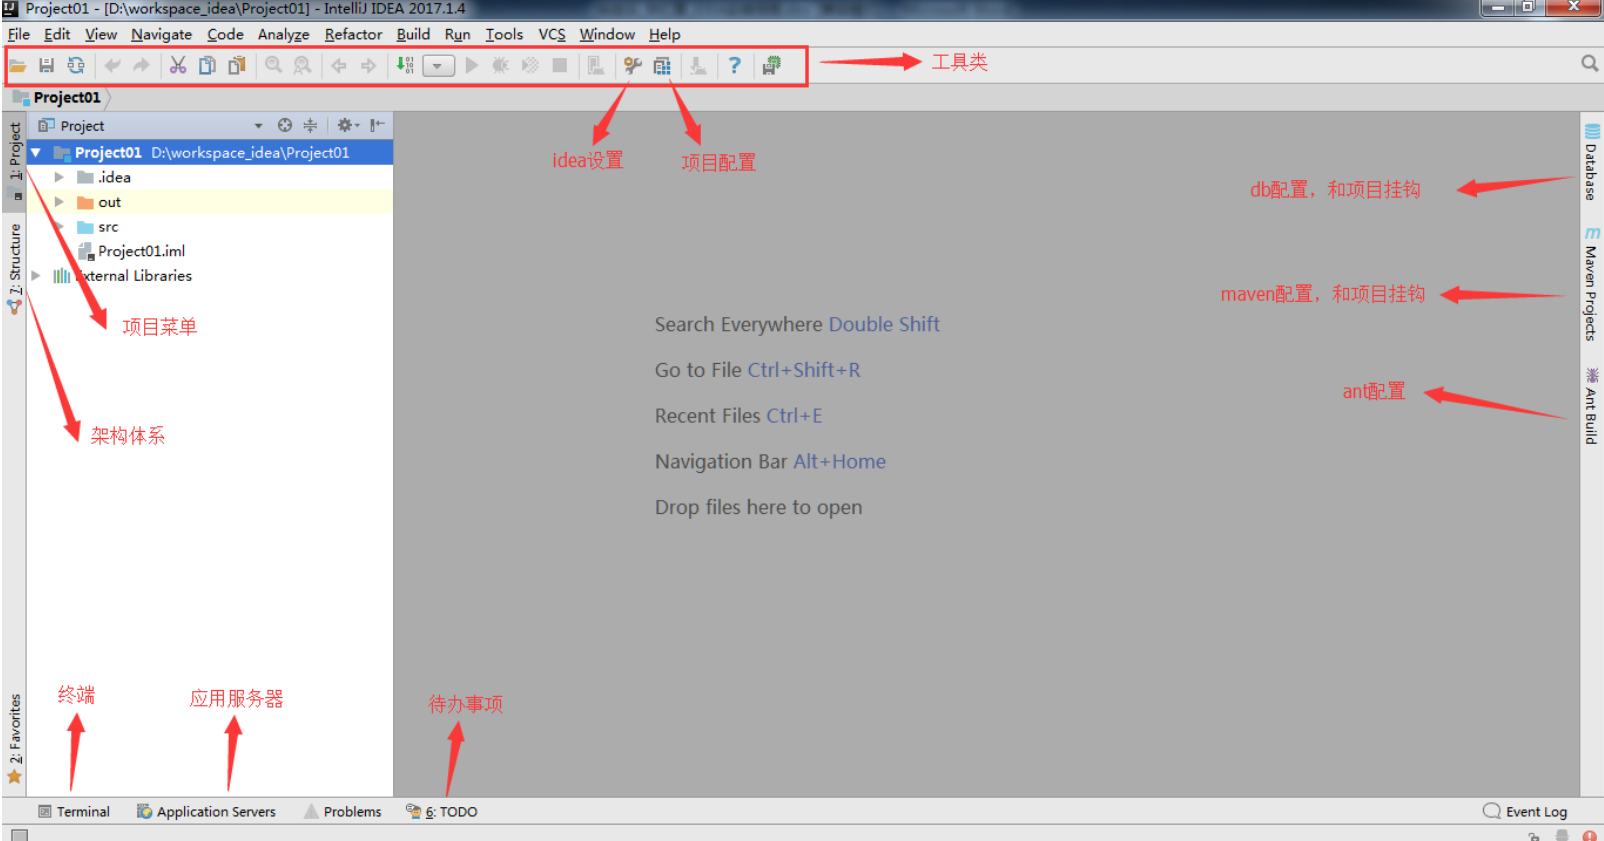Click the Redo arrow in the toolbar
Viewport: 1604px width, 841px height.
(141, 66)
